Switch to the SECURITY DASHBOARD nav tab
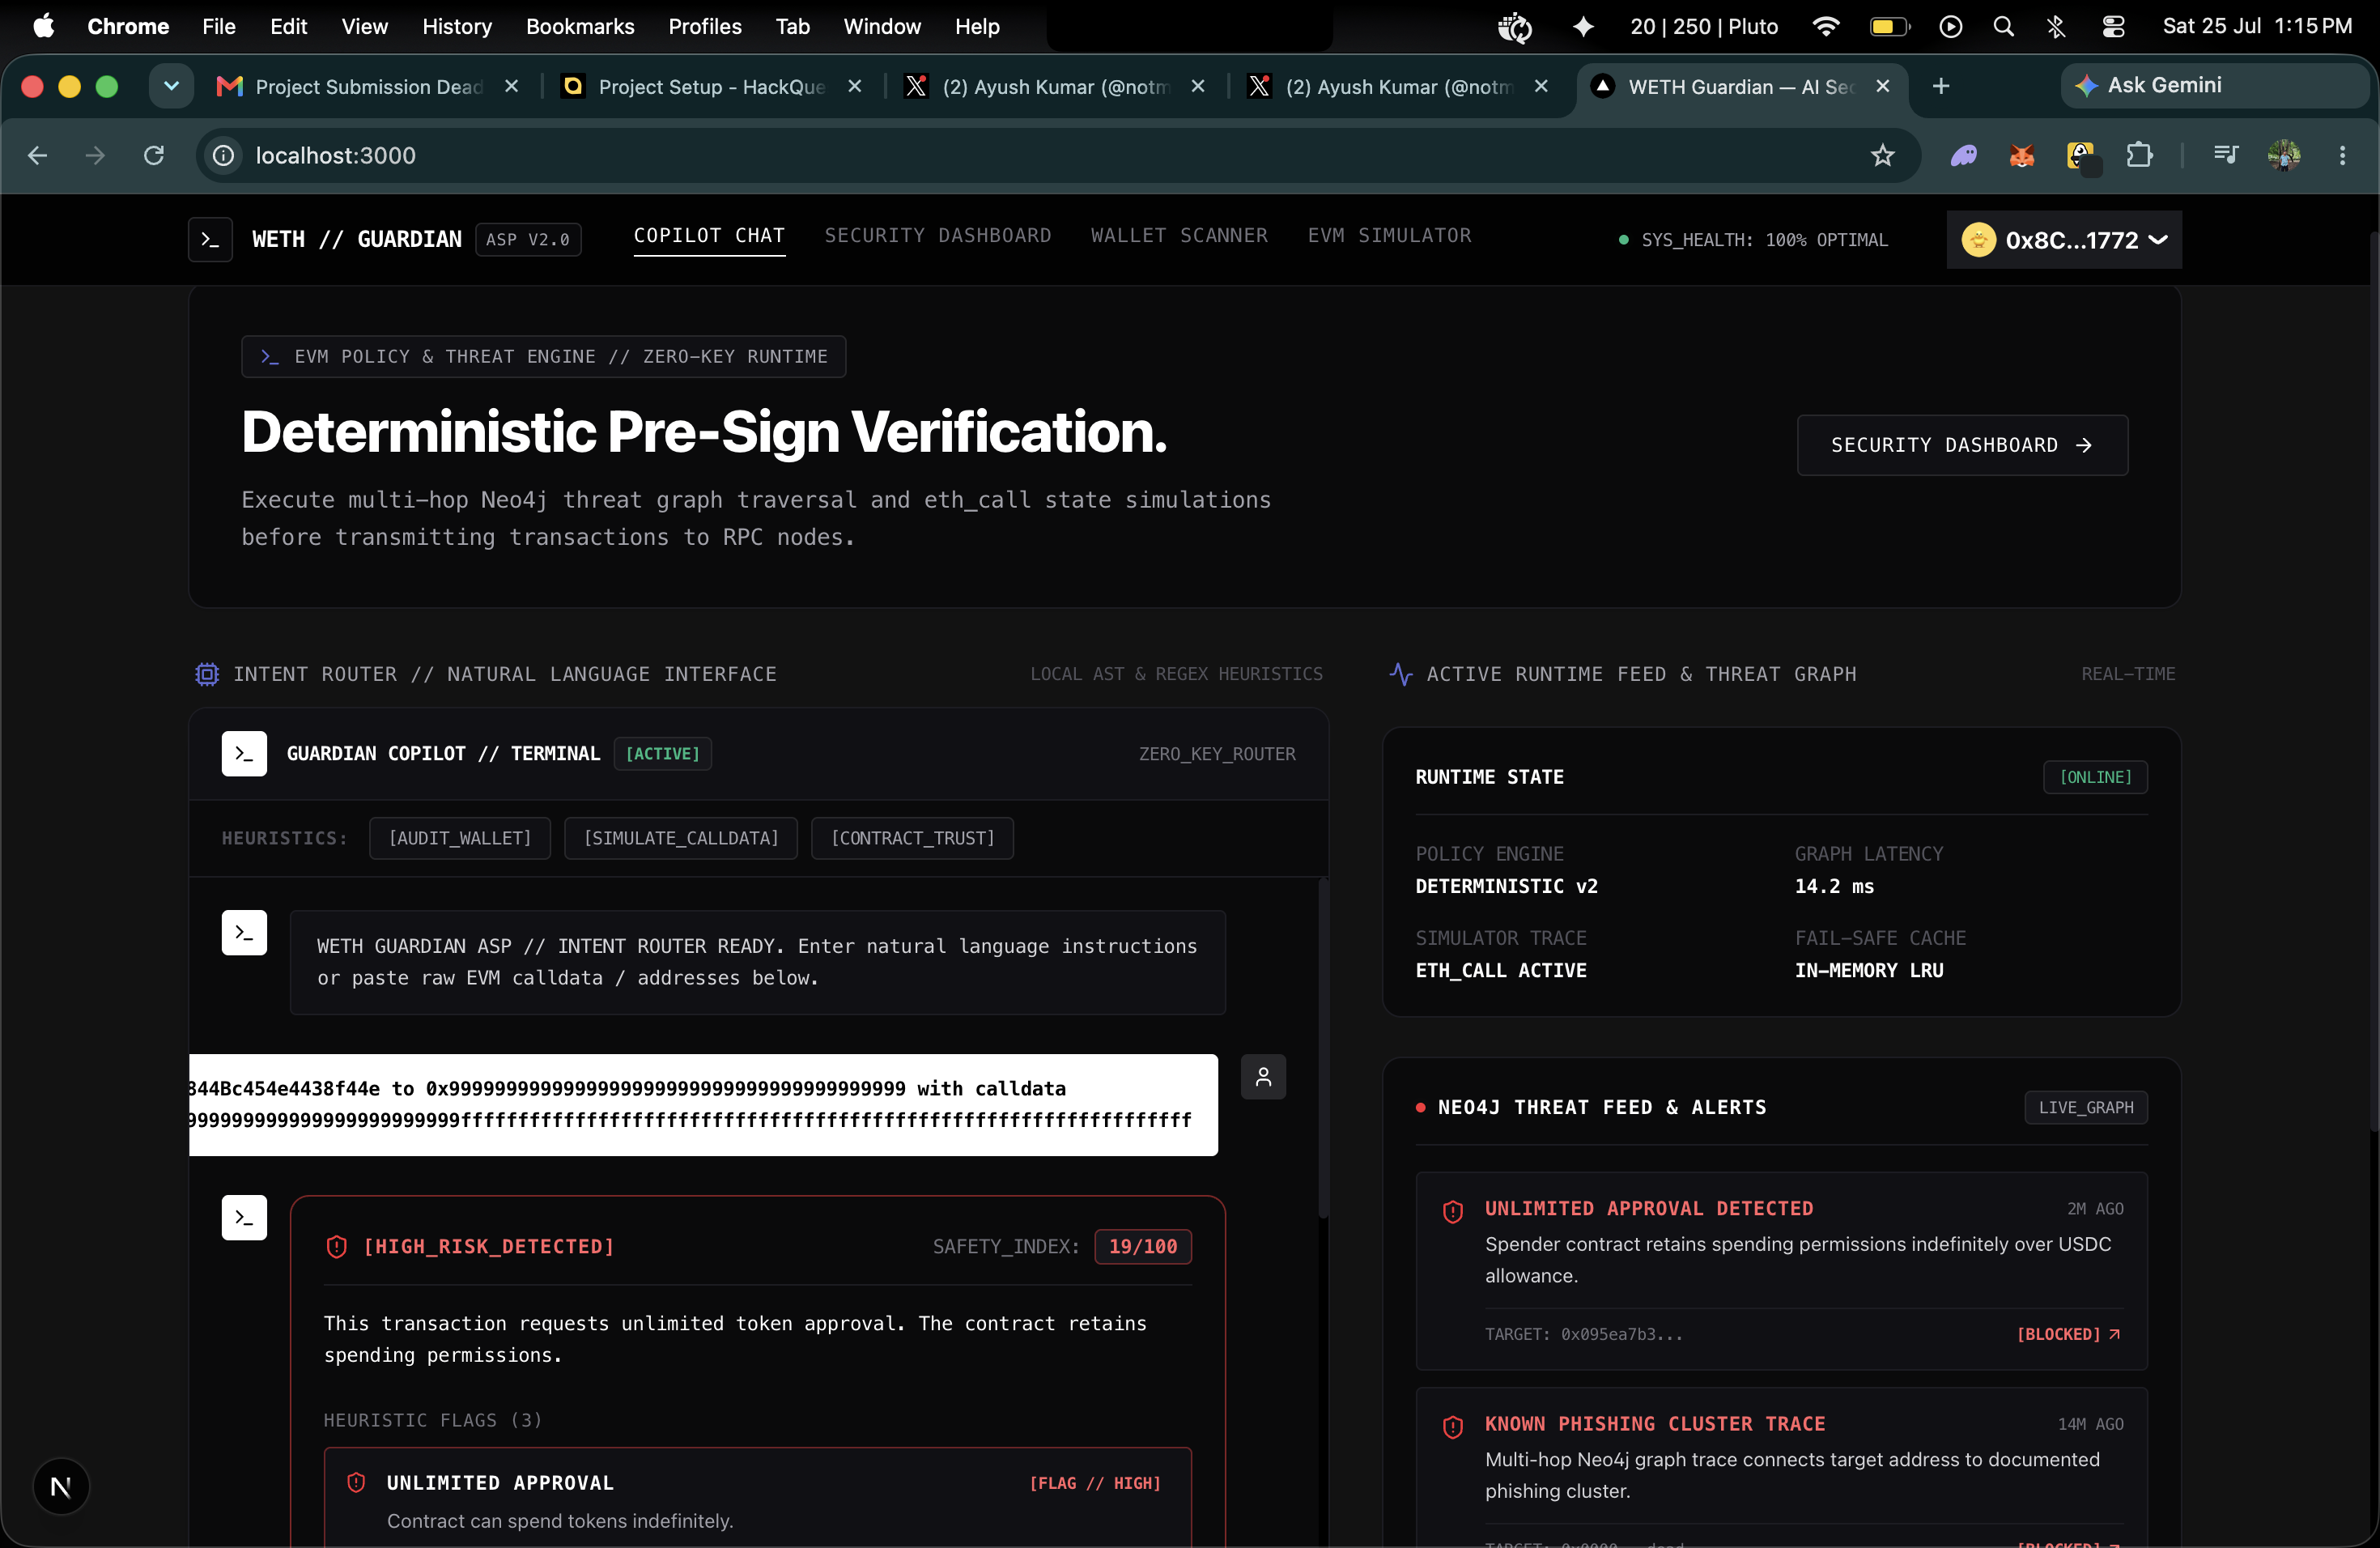 click(938, 236)
